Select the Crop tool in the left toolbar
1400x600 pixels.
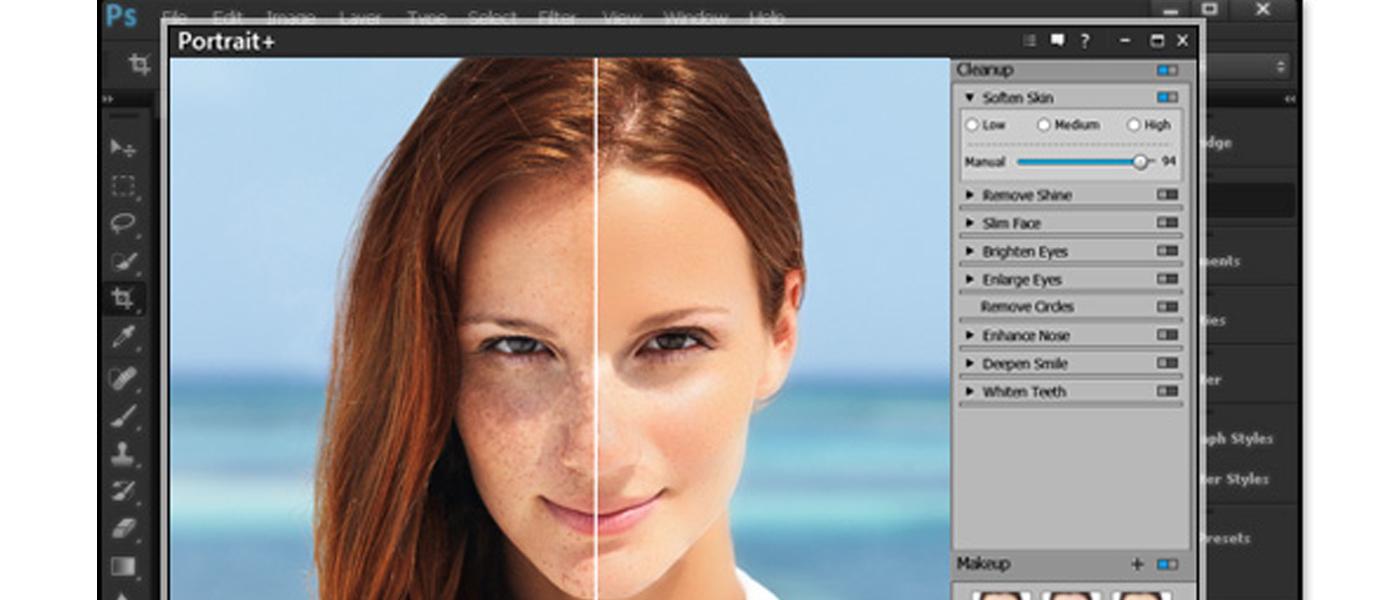tap(124, 299)
